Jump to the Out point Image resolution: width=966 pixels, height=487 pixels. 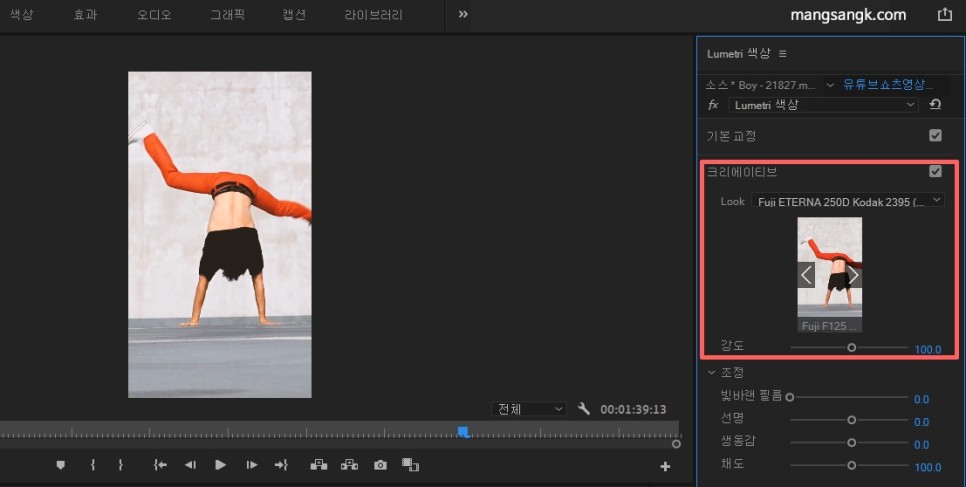point(281,465)
